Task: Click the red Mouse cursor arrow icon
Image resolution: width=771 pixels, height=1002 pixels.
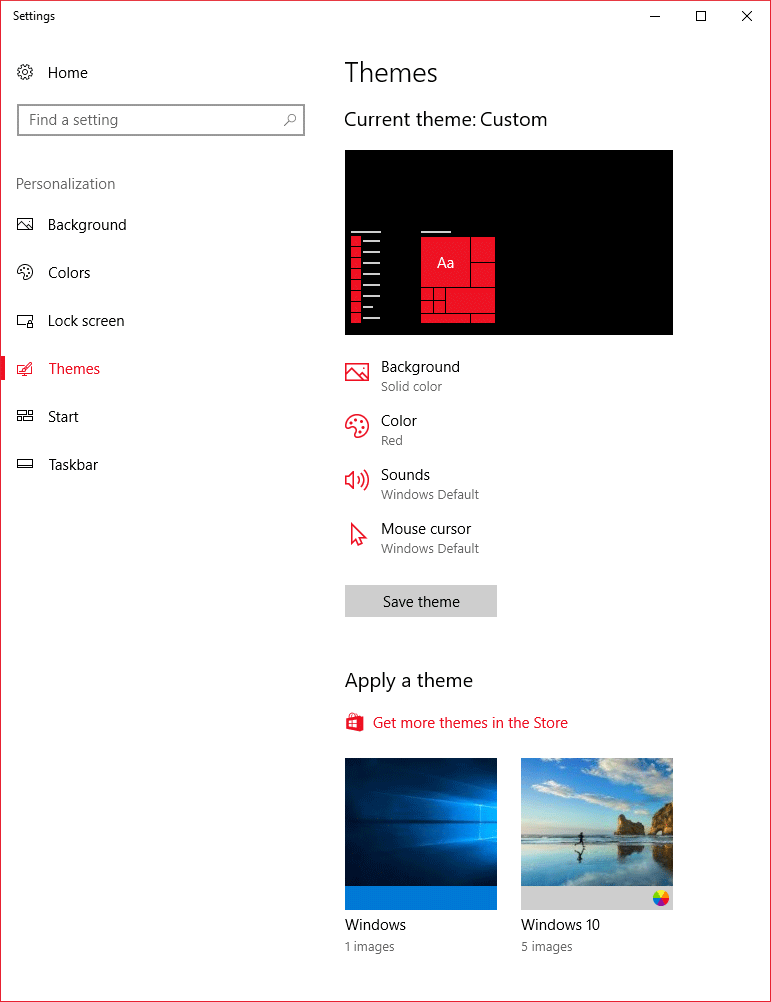Action: [358, 534]
